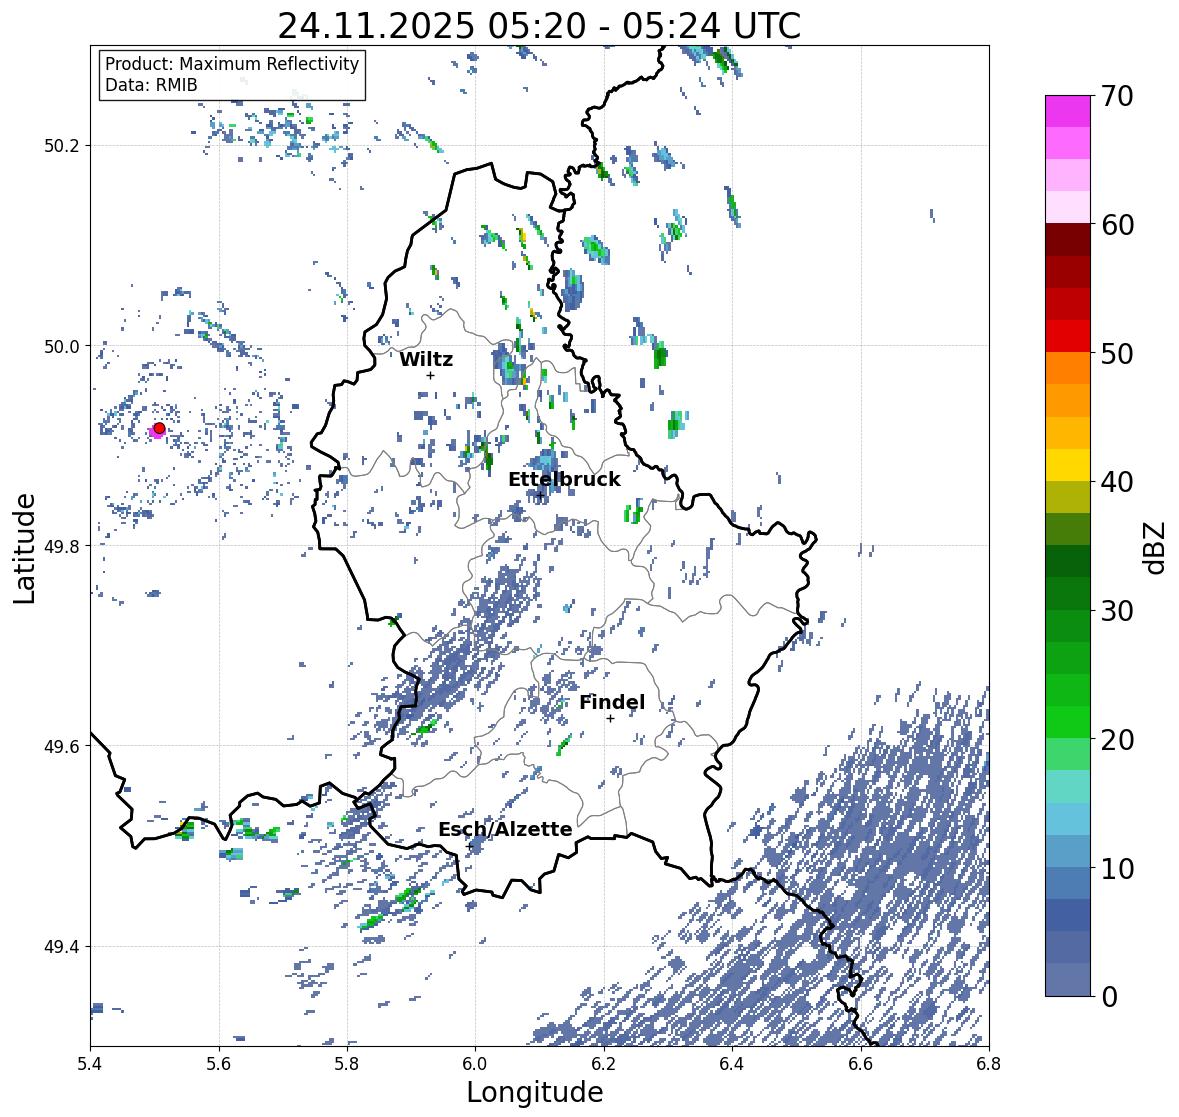
Task: Click the colorbar tick label 0
Action: click(x=1109, y=997)
